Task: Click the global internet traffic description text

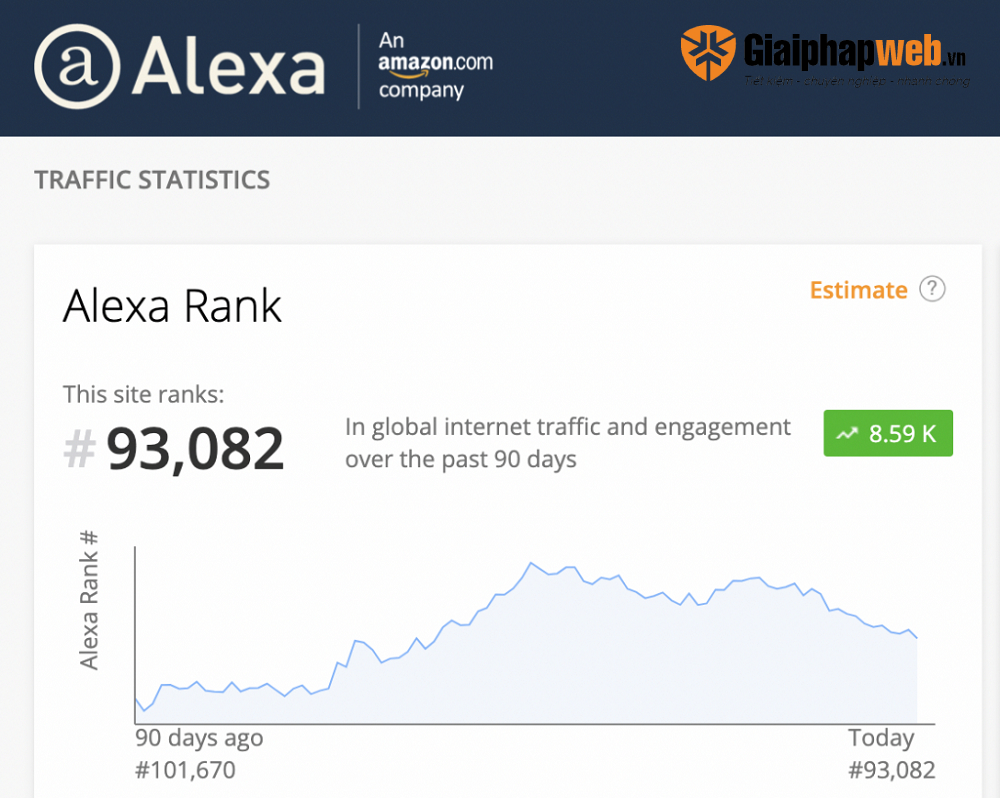Action: pos(568,443)
